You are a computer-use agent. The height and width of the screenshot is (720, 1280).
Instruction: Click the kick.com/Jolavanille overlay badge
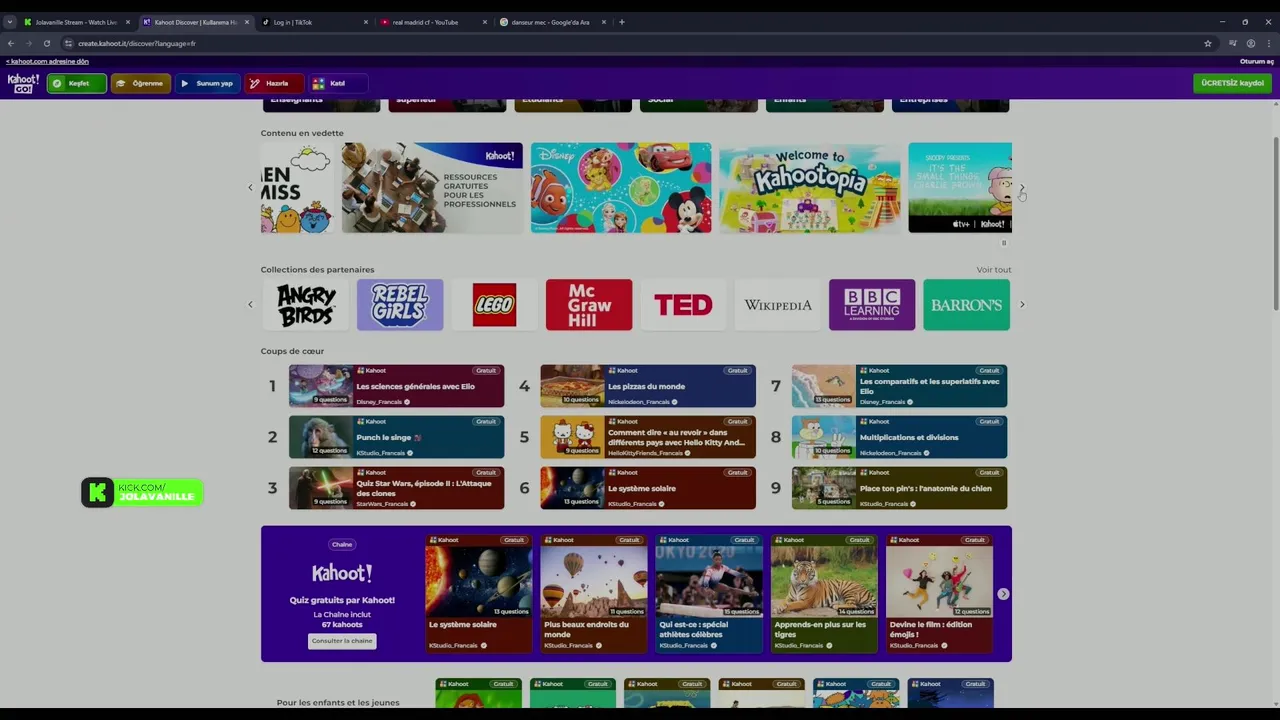click(142, 493)
